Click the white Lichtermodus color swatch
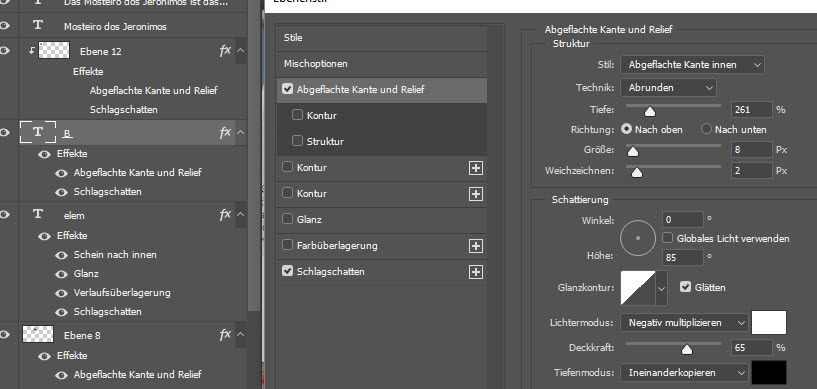The width and height of the screenshot is (817, 389). click(769, 322)
